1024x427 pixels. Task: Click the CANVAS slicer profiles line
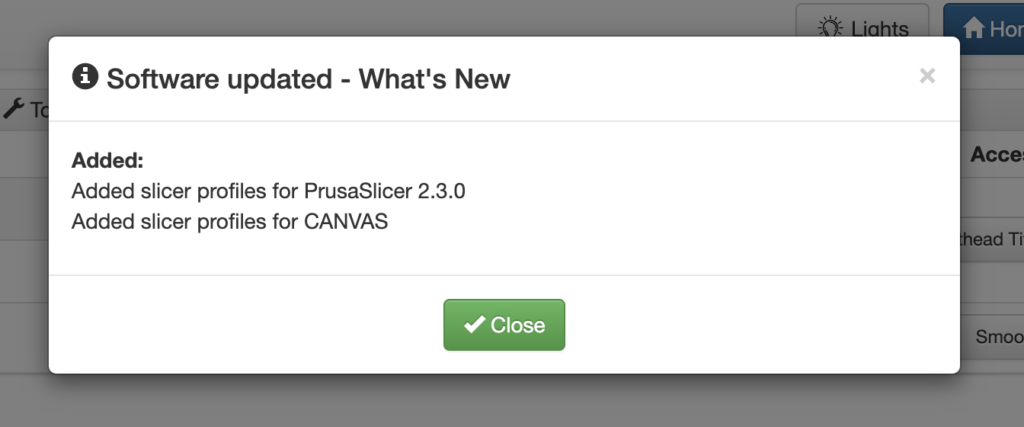click(x=230, y=222)
